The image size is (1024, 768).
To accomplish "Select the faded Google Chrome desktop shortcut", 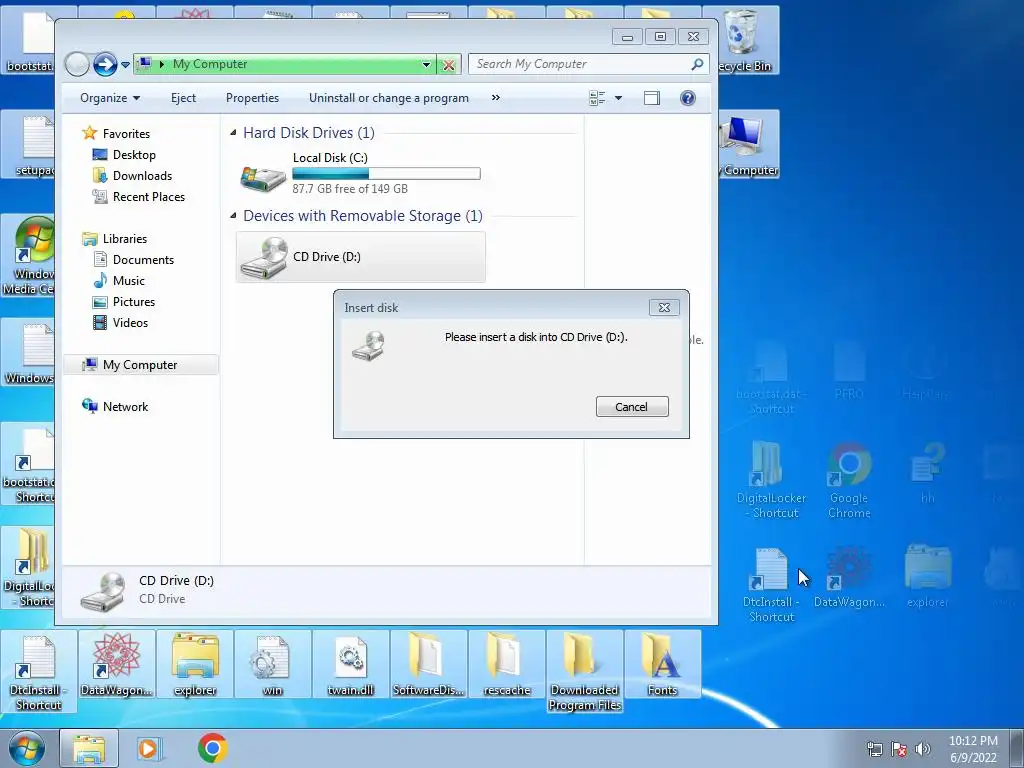I will coord(849,481).
